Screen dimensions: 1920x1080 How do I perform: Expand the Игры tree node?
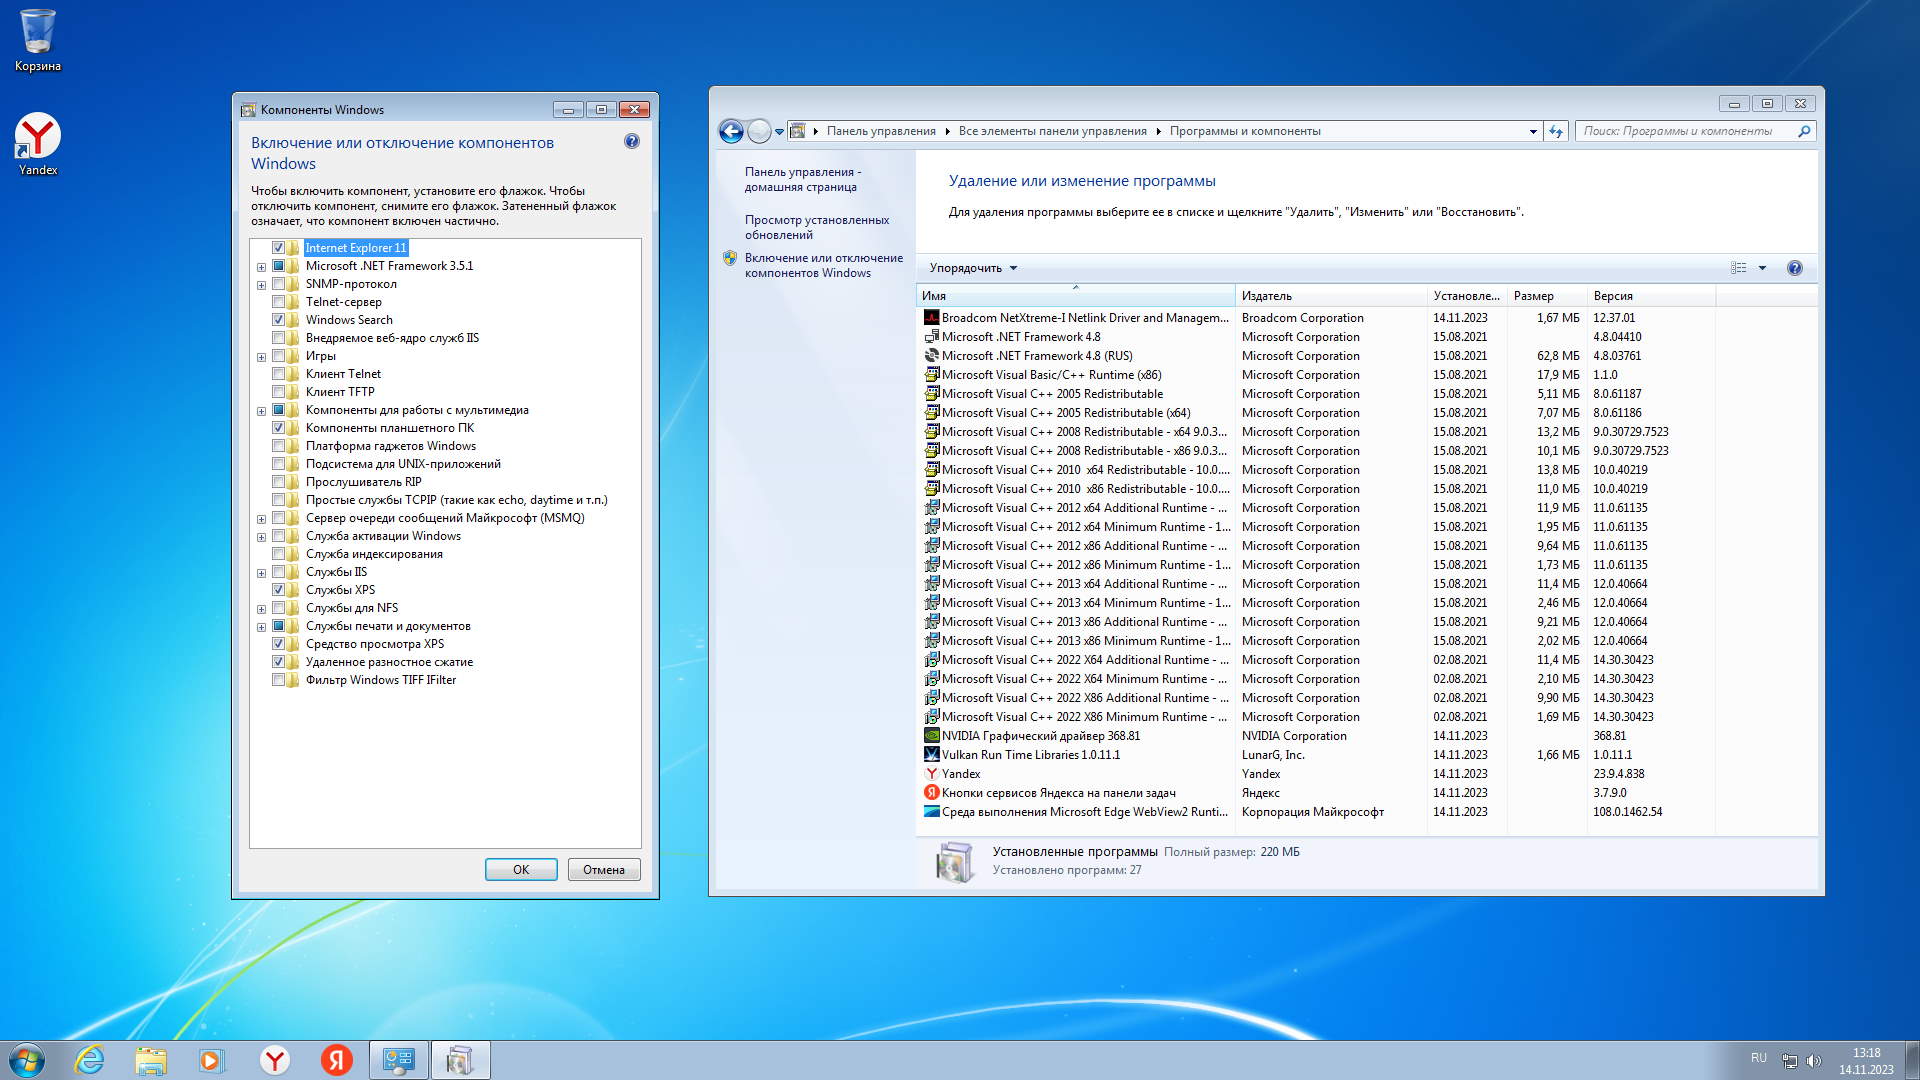click(x=262, y=357)
